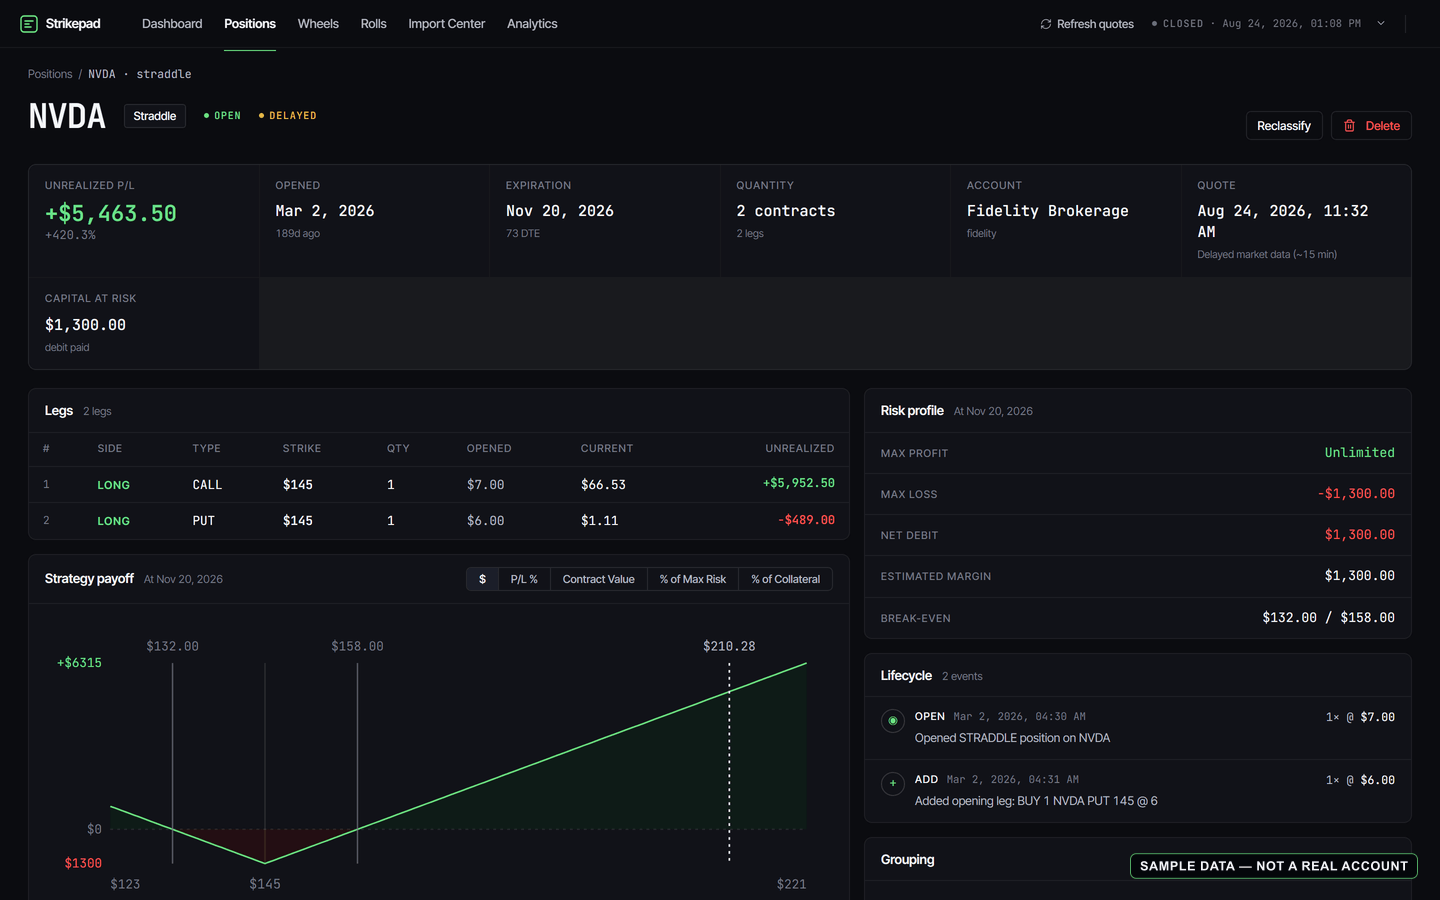The width and height of the screenshot is (1440, 900).
Task: Open the Dashboard tab
Action: pos(172,24)
